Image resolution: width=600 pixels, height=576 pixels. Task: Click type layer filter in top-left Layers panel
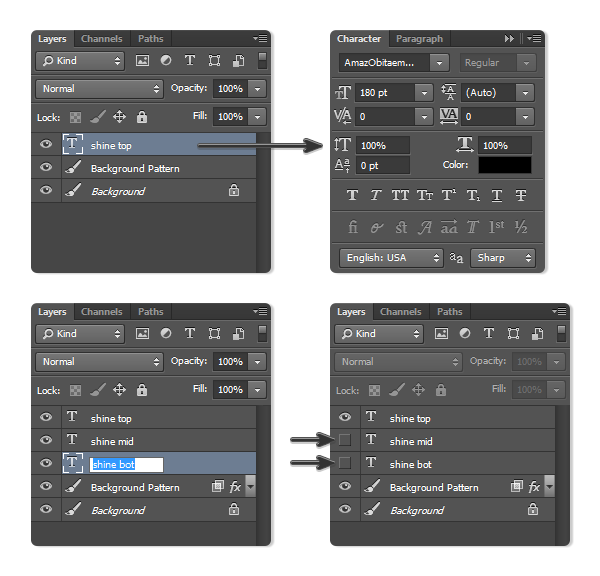click(x=190, y=60)
